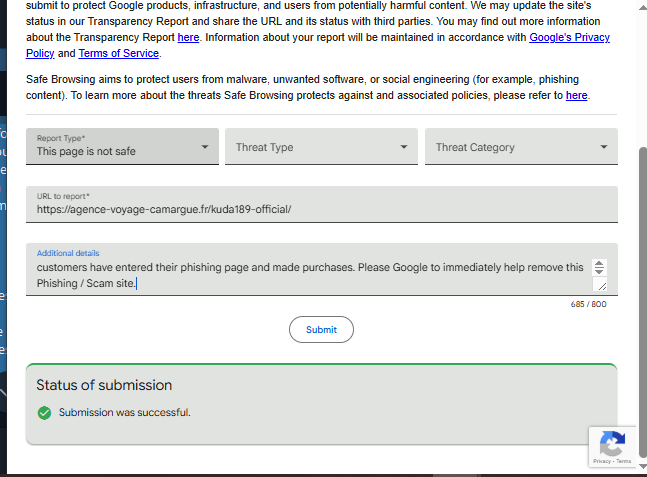
Task: Open the reCAPTCHA Terms link
Action: (623, 461)
